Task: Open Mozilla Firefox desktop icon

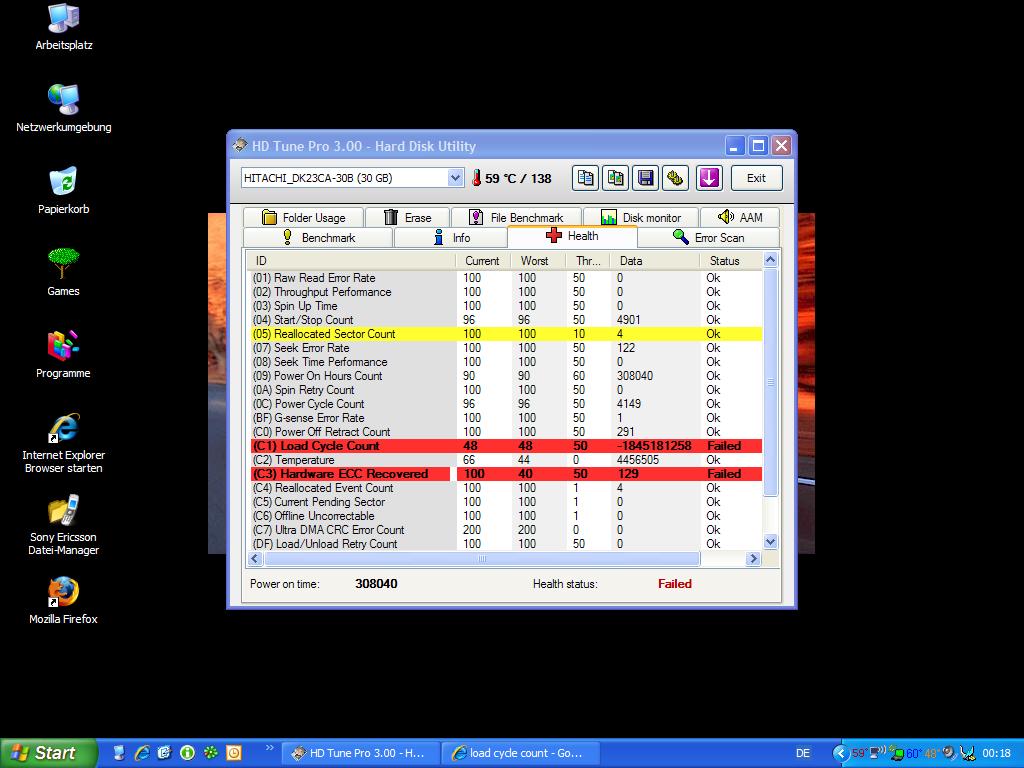Action: [x=63, y=592]
